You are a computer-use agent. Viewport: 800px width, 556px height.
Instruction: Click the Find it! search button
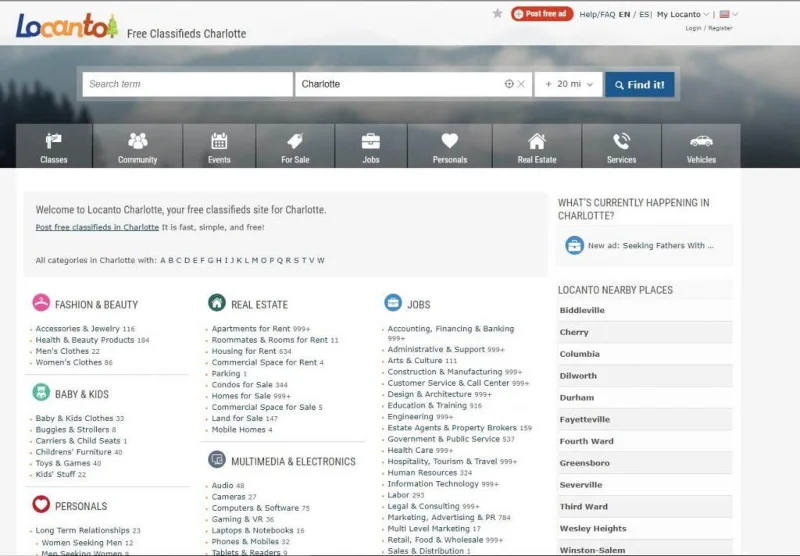[x=640, y=85]
